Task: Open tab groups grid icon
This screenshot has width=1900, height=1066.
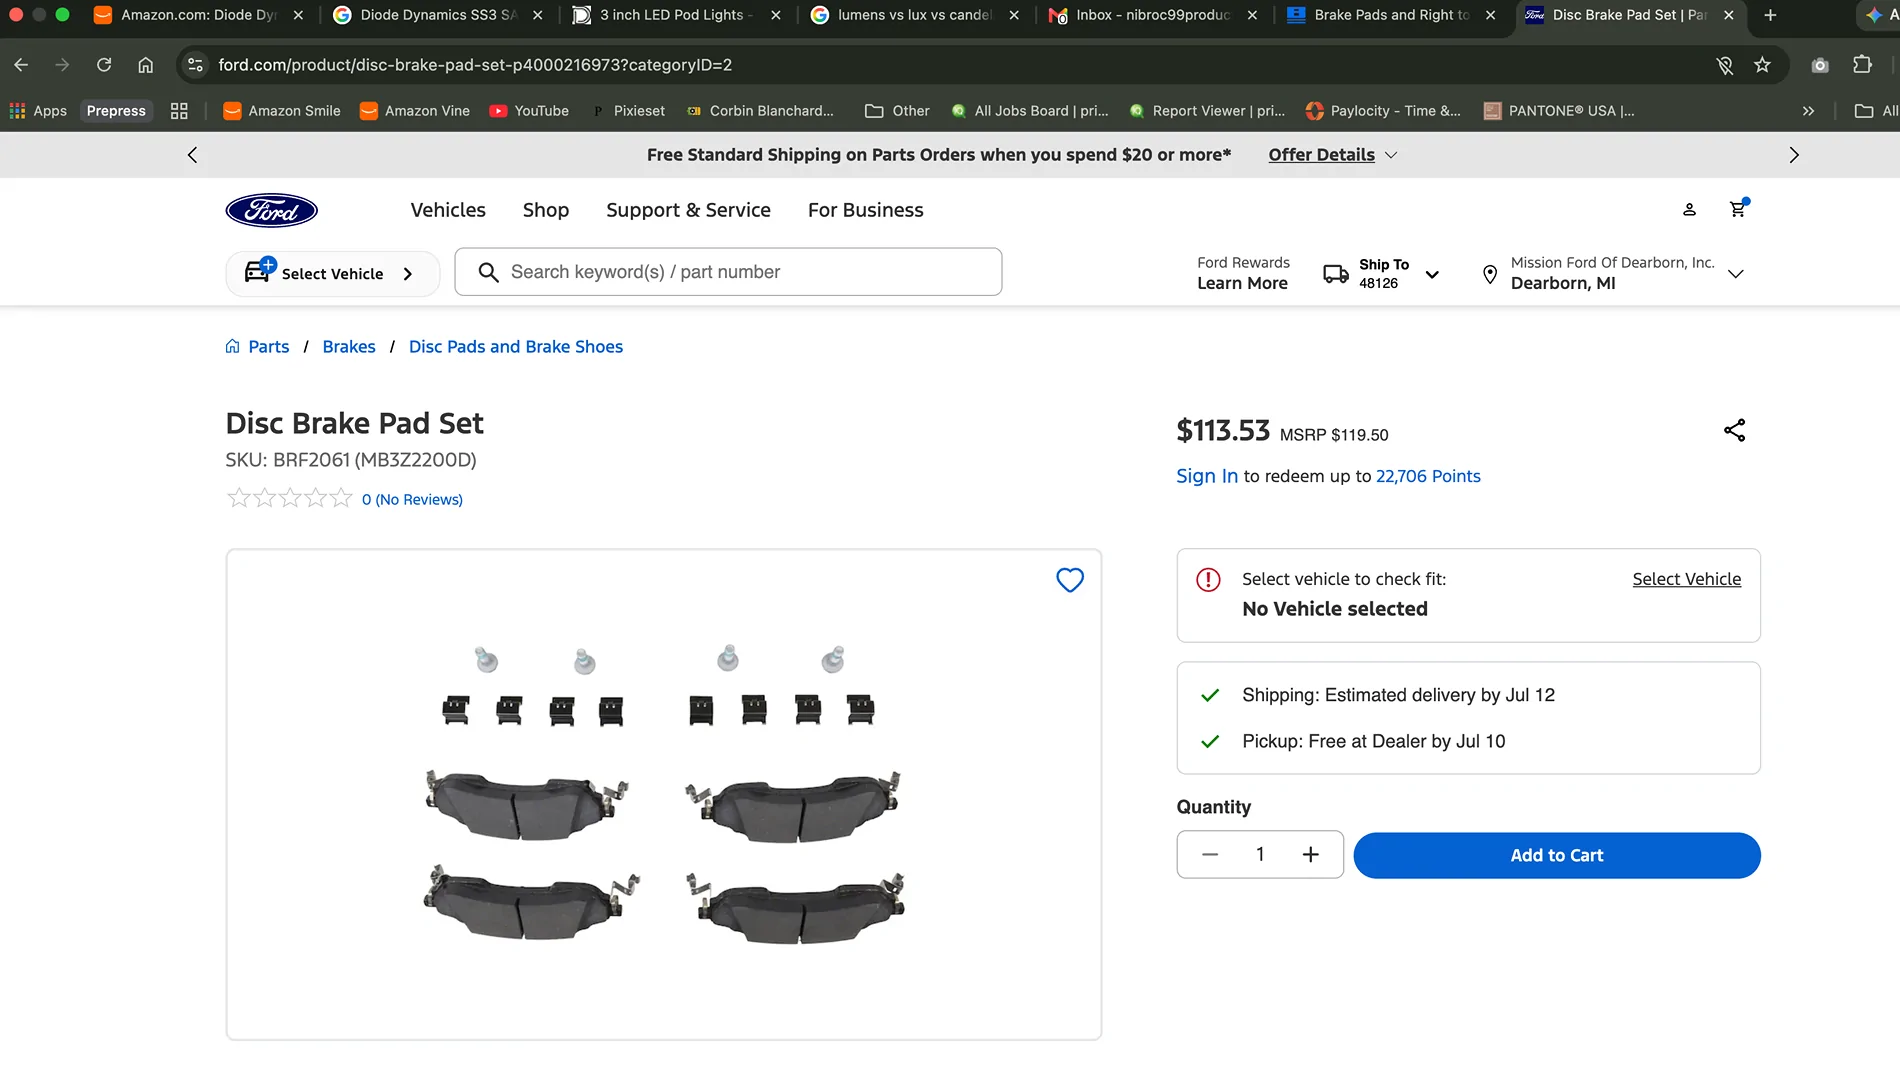Action: point(179,111)
